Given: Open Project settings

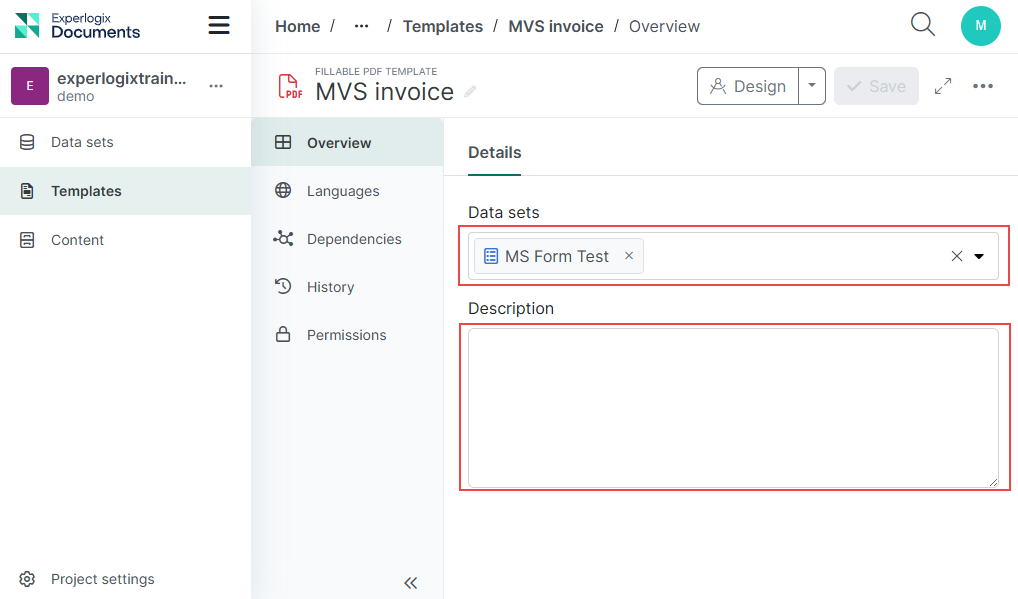Looking at the screenshot, I should (x=102, y=579).
